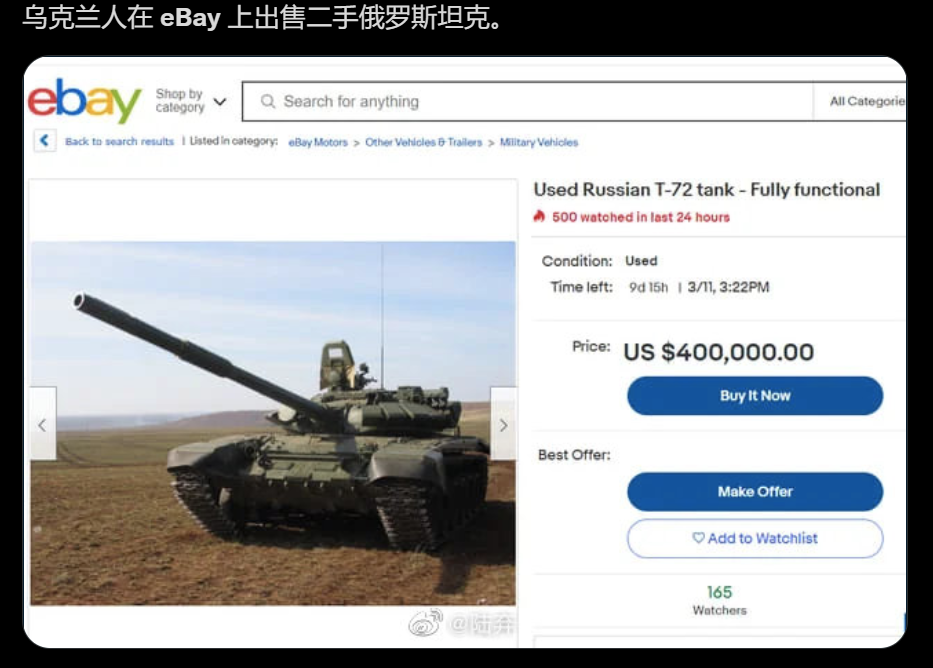Open Back to search results link
Viewport: 933px width, 668px height.
[x=119, y=142]
